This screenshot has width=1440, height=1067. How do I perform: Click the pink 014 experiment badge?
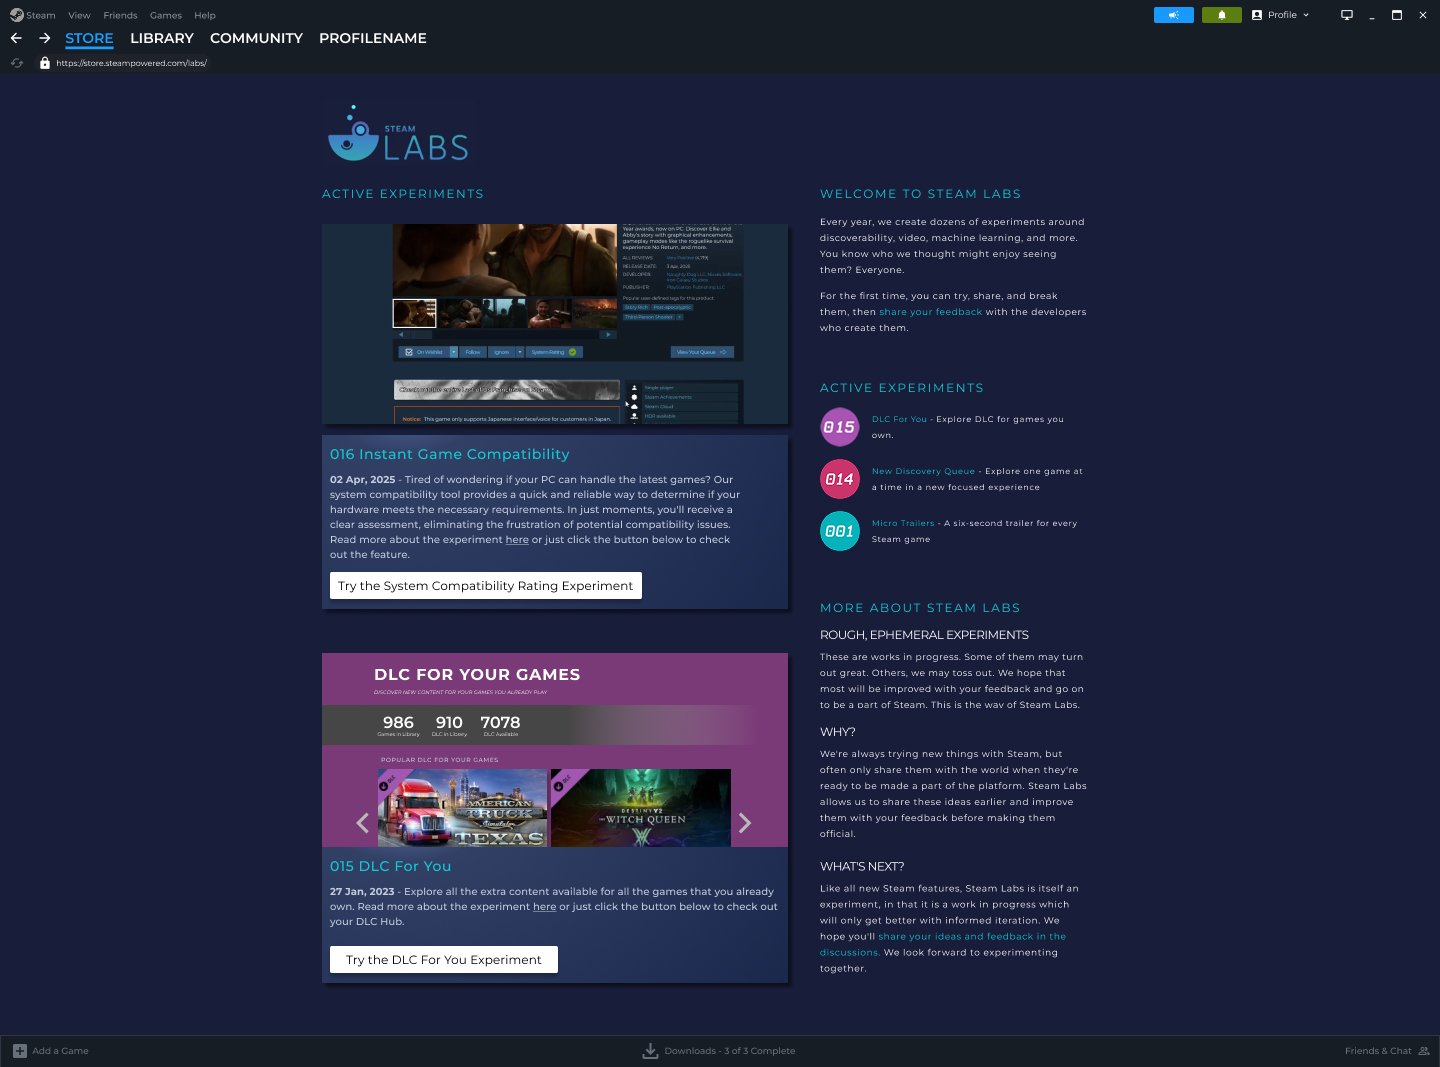(839, 479)
